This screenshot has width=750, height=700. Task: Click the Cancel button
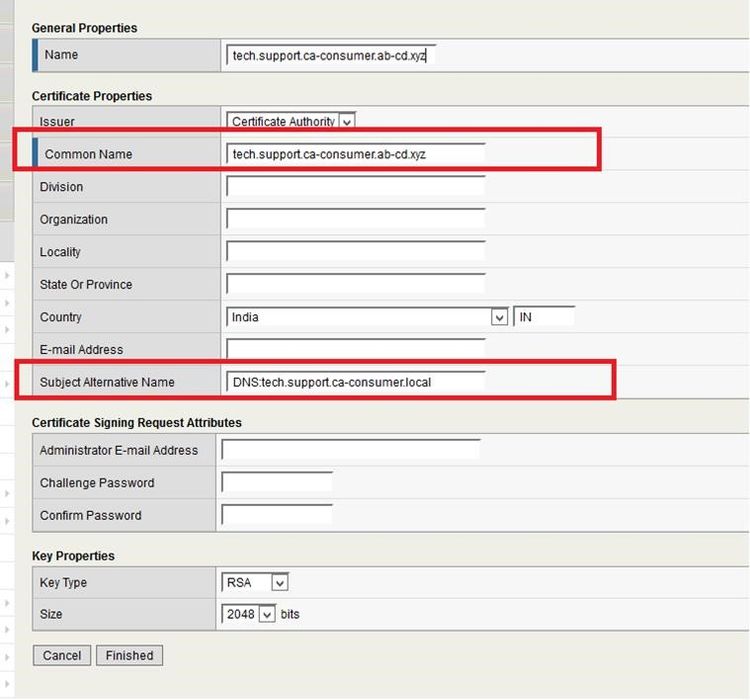(x=62, y=655)
